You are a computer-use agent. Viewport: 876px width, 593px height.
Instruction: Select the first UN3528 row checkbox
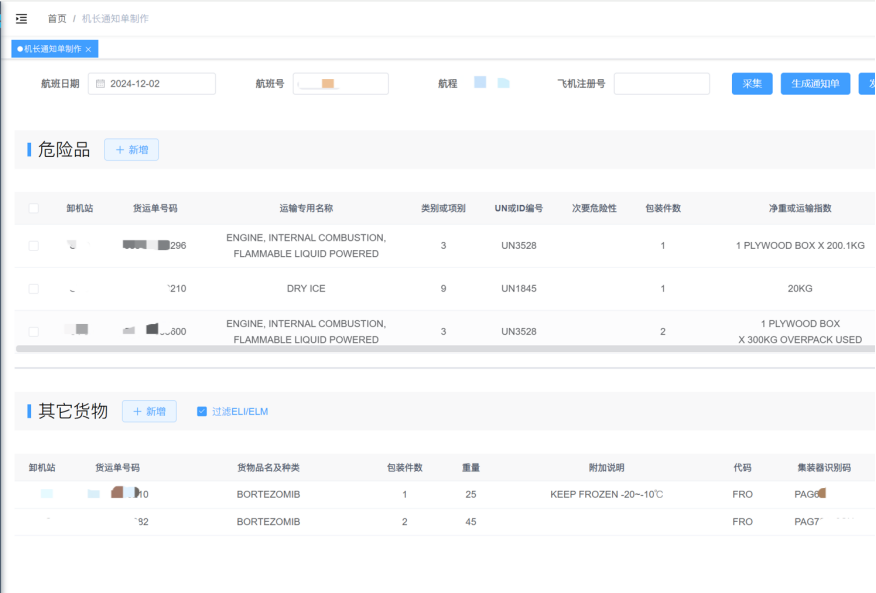pos(33,246)
